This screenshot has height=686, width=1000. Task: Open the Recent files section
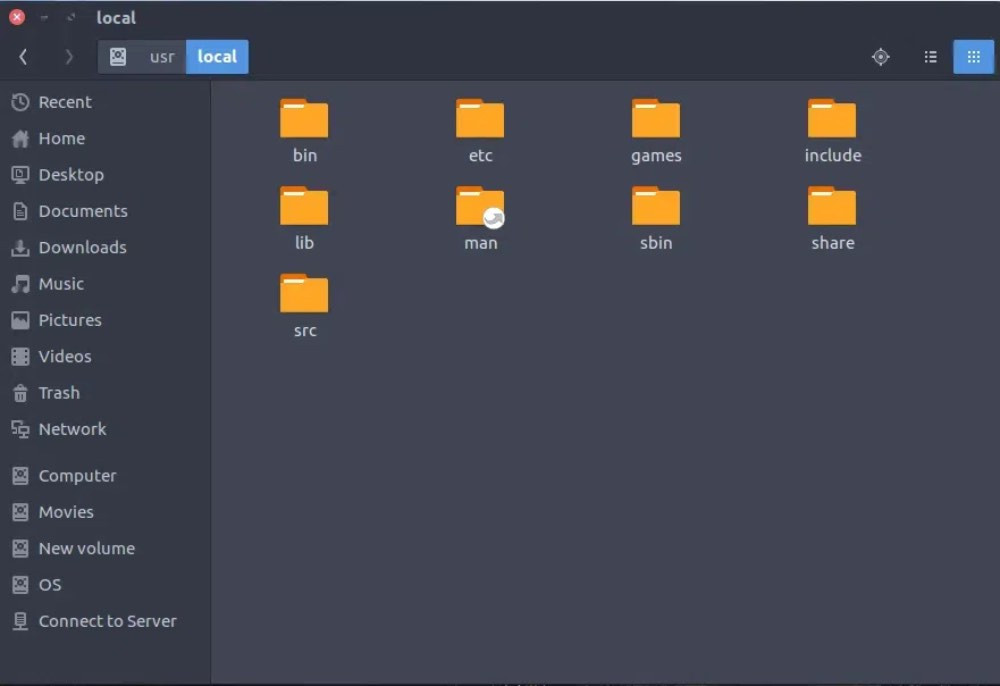pos(64,101)
